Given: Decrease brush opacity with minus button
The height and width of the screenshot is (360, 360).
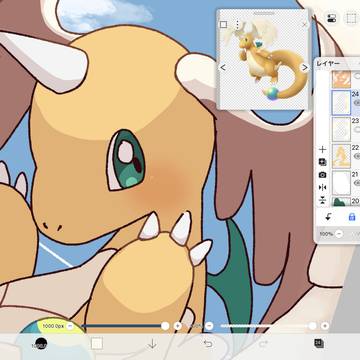Looking at the screenshot, I should [x=209, y=326].
